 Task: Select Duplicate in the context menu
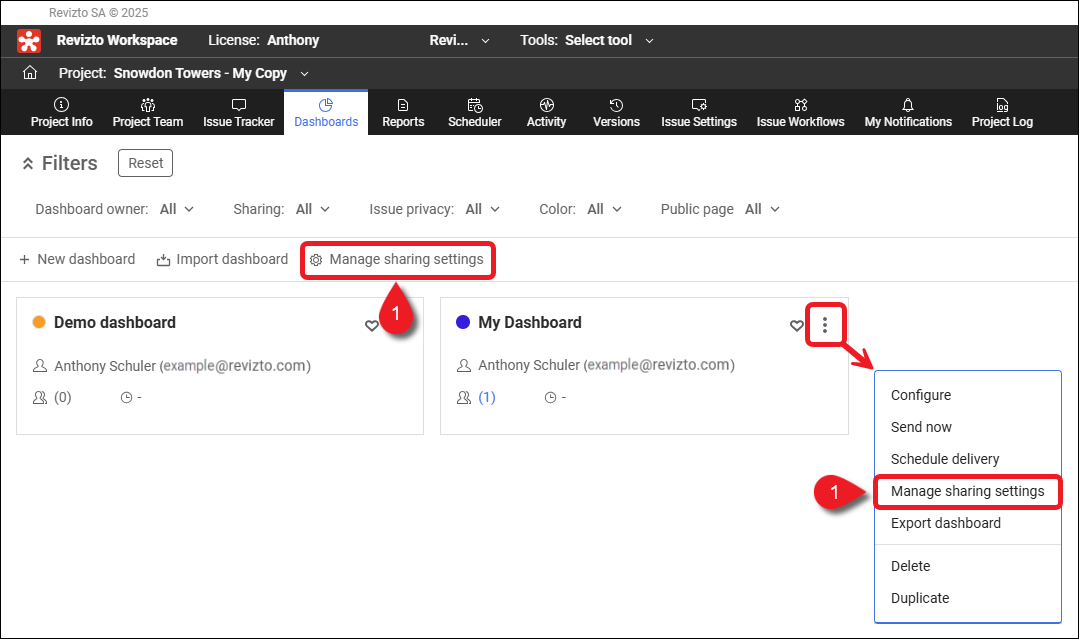pos(920,598)
